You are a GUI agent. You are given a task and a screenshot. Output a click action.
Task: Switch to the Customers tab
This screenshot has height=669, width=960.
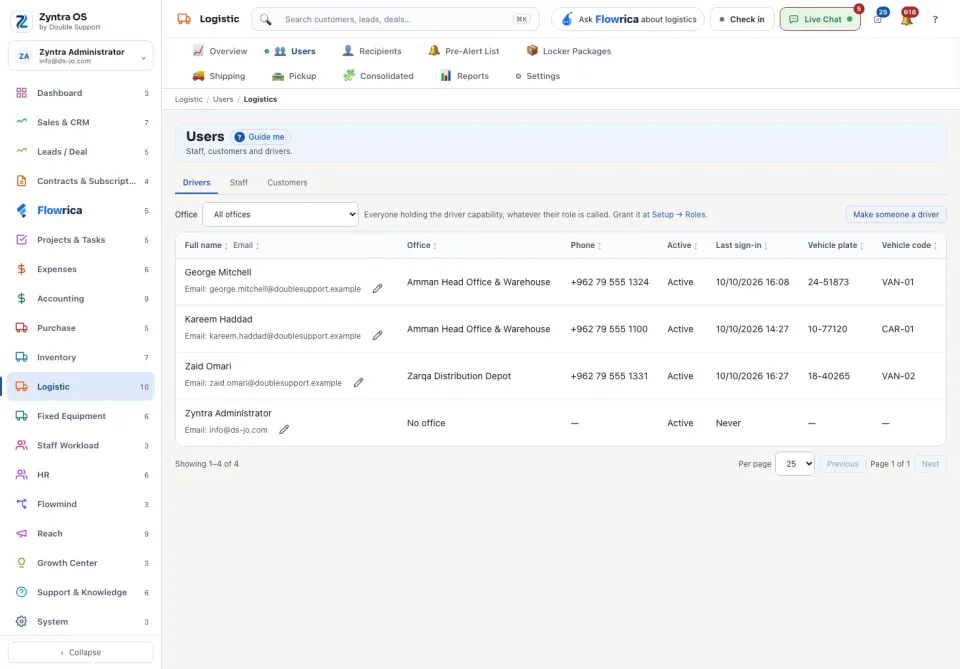287,182
